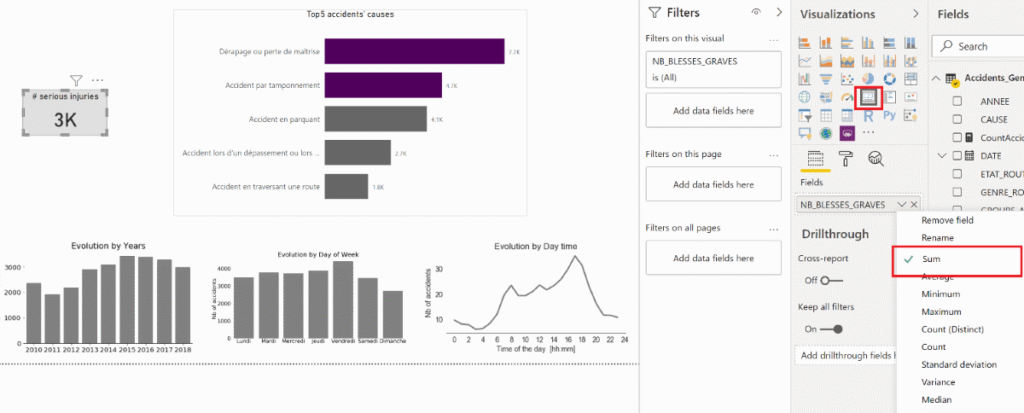Open the NB_BLESSES_GRAVES field dropdown arrow
Image resolution: width=1024 pixels, height=413 pixels.
point(902,204)
